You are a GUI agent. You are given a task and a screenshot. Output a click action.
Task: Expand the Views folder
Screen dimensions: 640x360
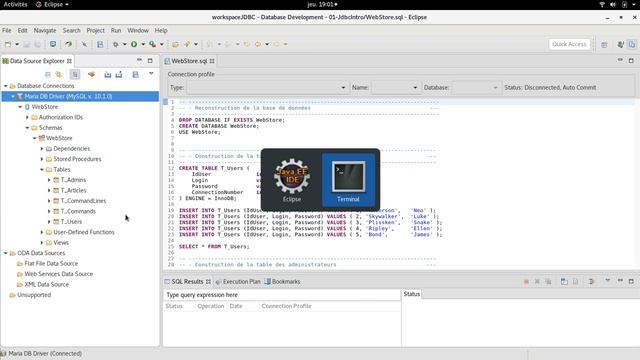tap(42, 243)
